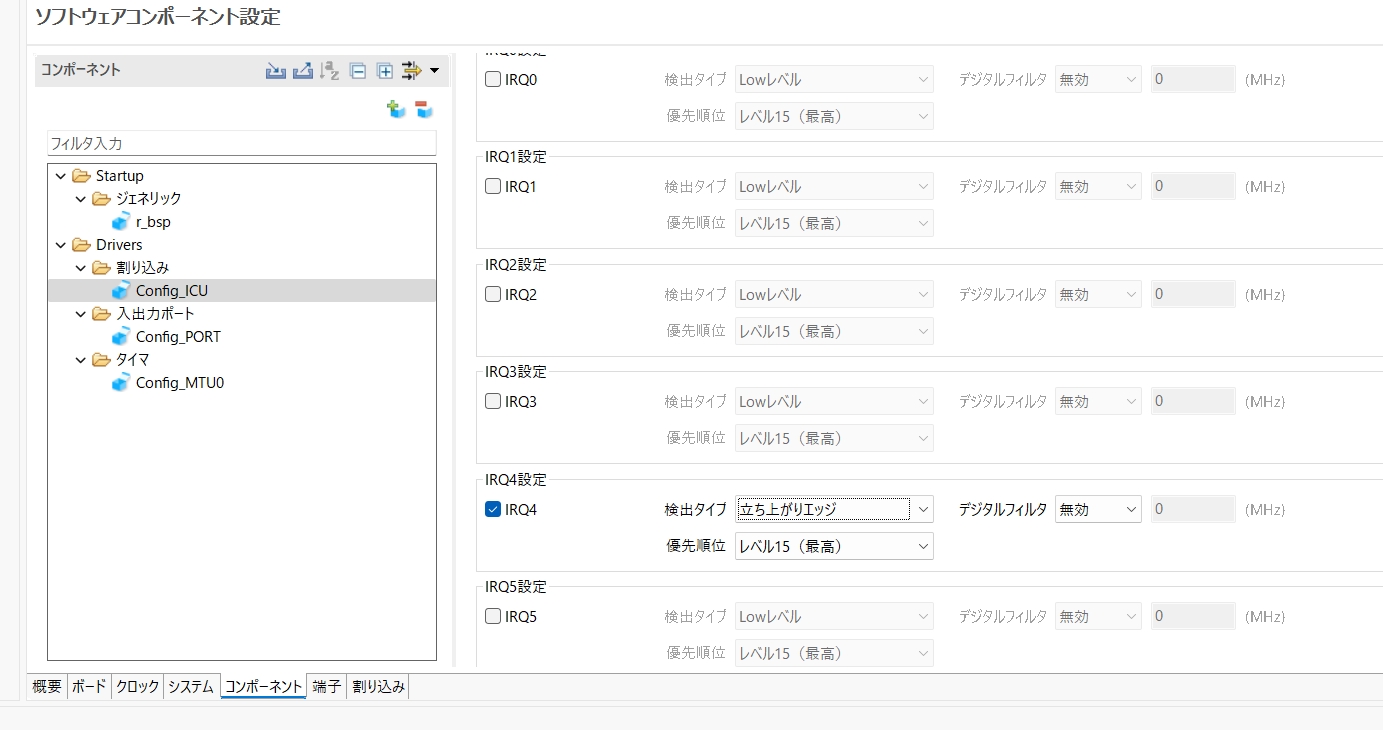
Task: Select Config_PORT in the component tree
Action: coord(178,337)
